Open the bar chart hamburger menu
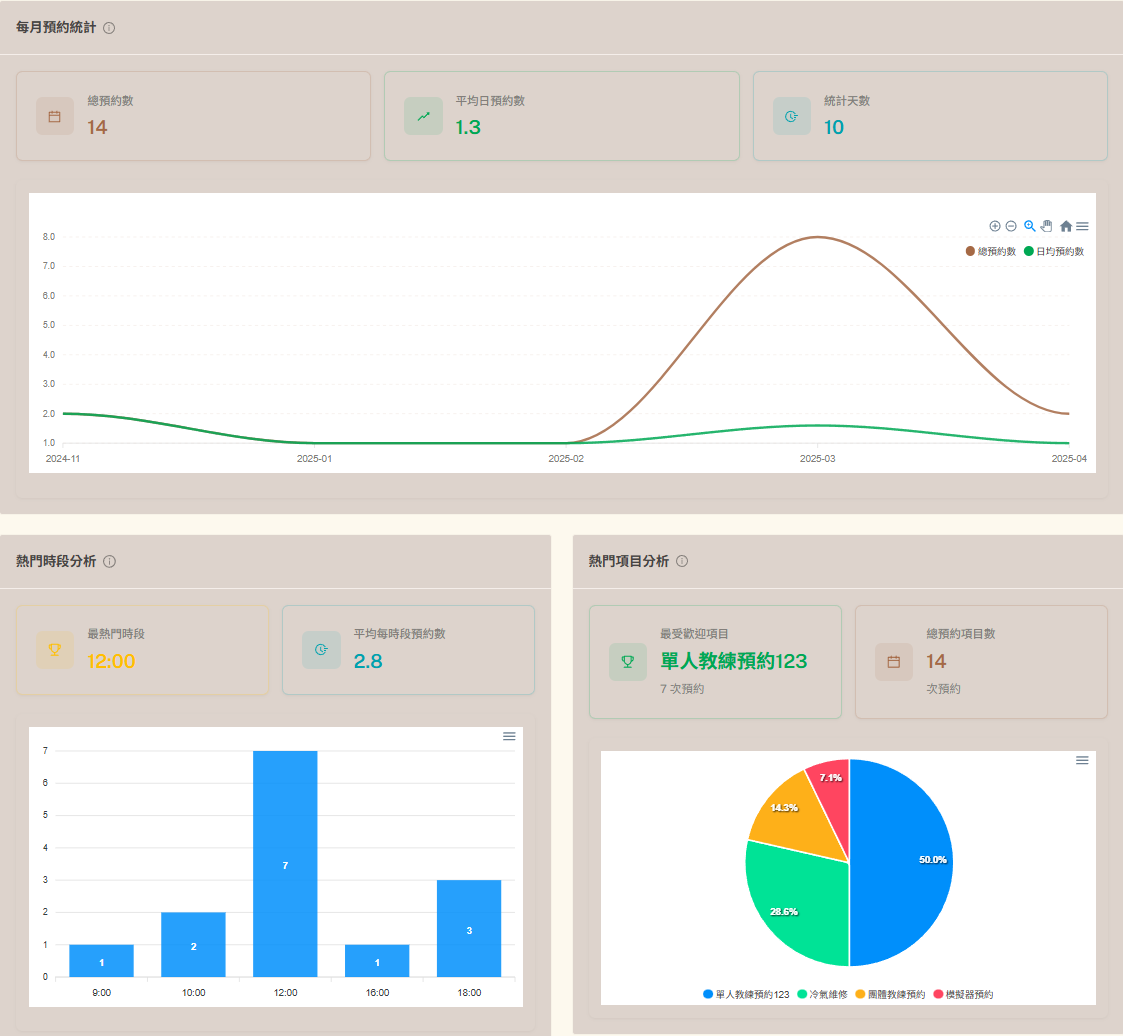Image resolution: width=1123 pixels, height=1036 pixels. coord(509,736)
